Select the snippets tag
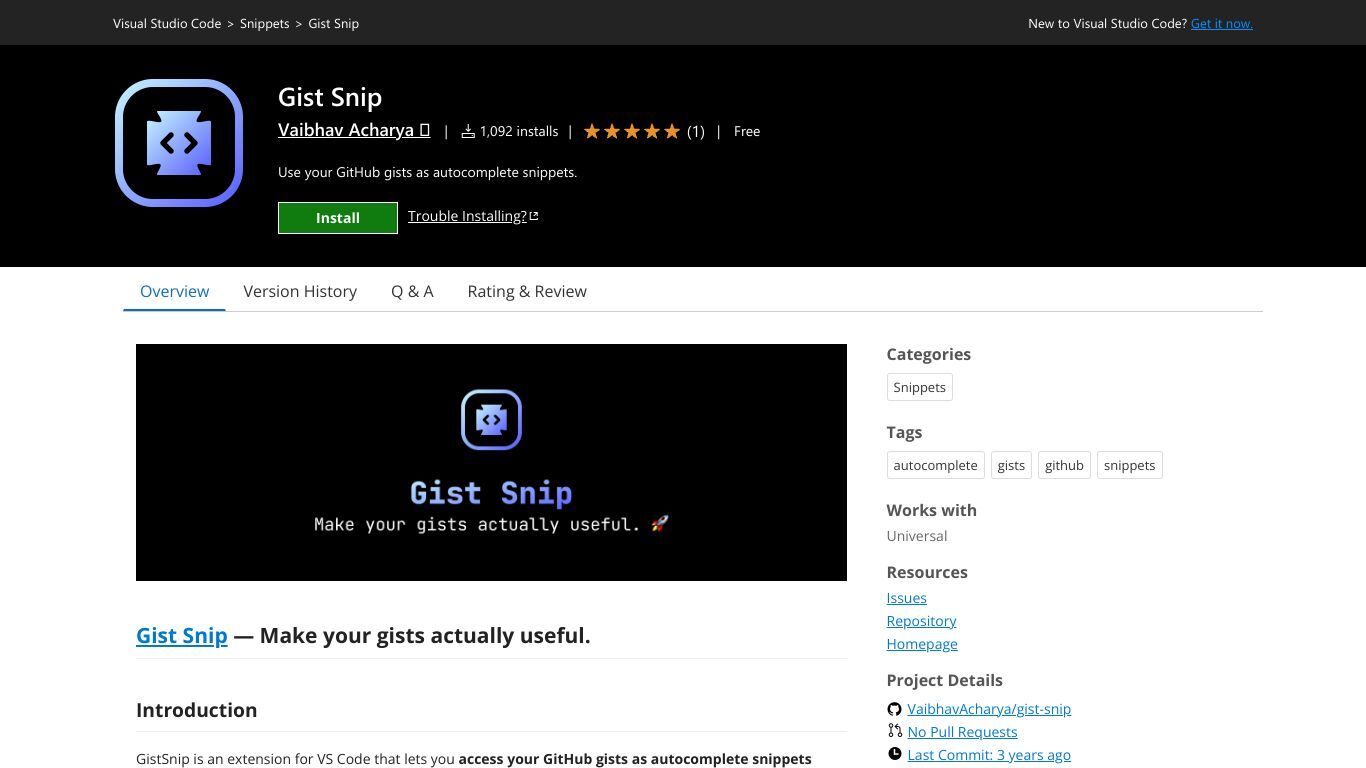This screenshot has height=768, width=1366. [1129, 465]
